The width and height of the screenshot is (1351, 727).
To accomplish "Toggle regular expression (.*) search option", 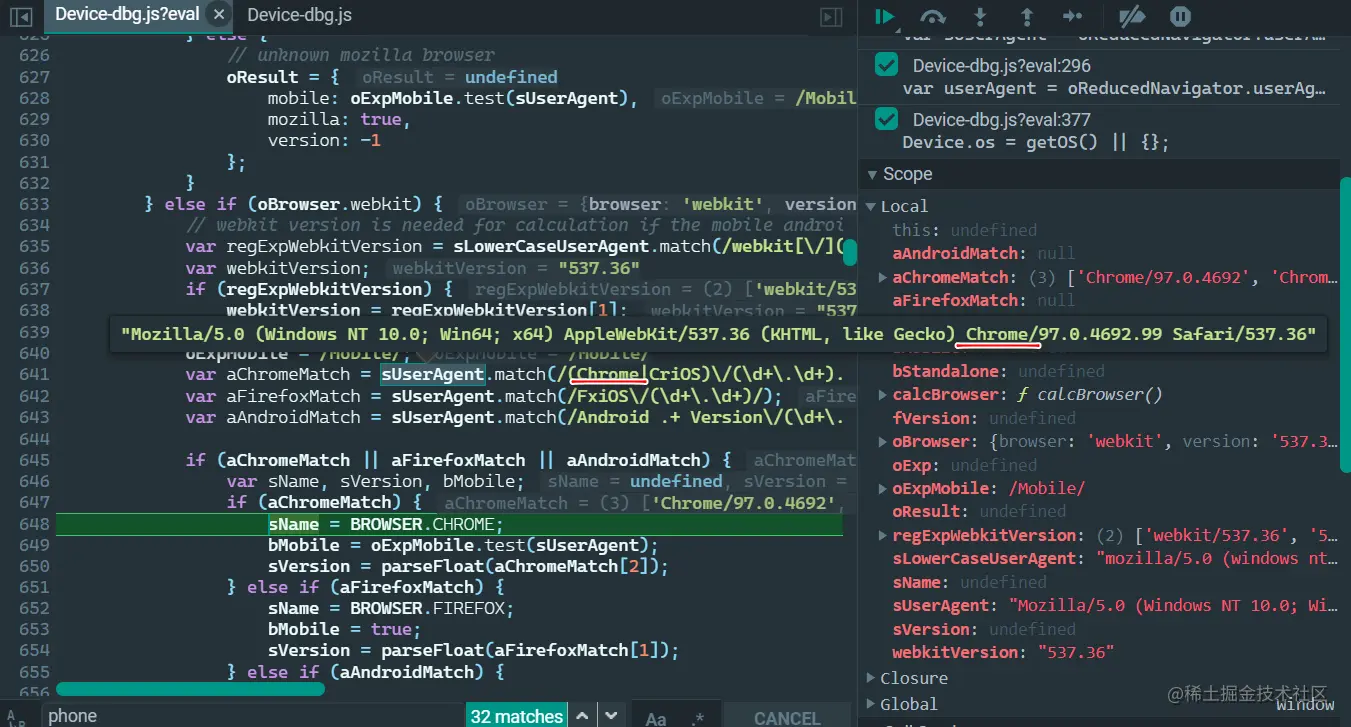I will point(698,717).
